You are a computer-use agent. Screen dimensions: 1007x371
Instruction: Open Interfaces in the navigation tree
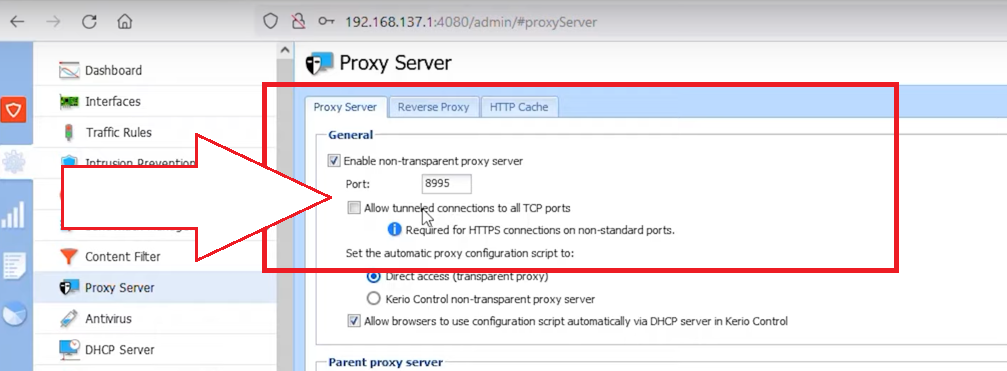tap(113, 101)
